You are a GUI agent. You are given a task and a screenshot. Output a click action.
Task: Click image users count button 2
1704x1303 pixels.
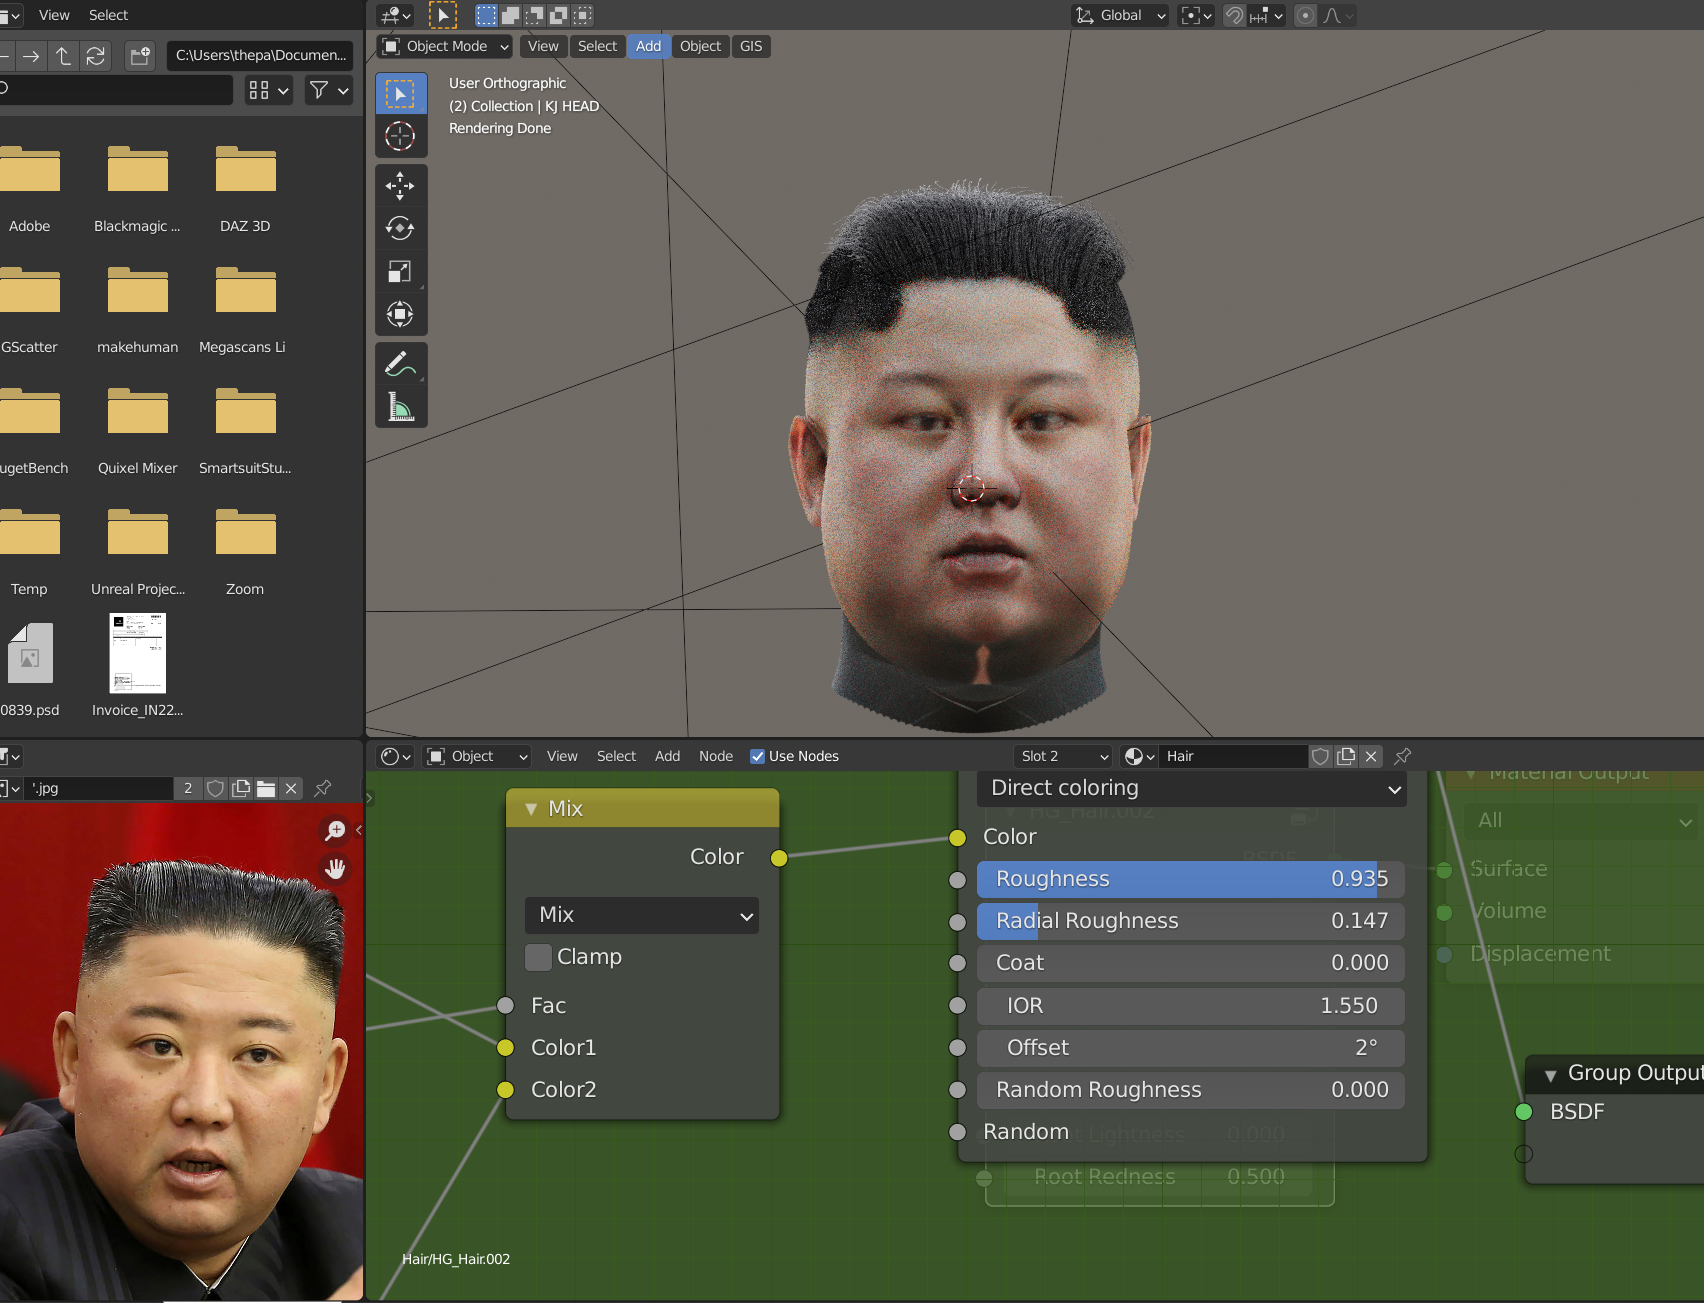tap(188, 789)
